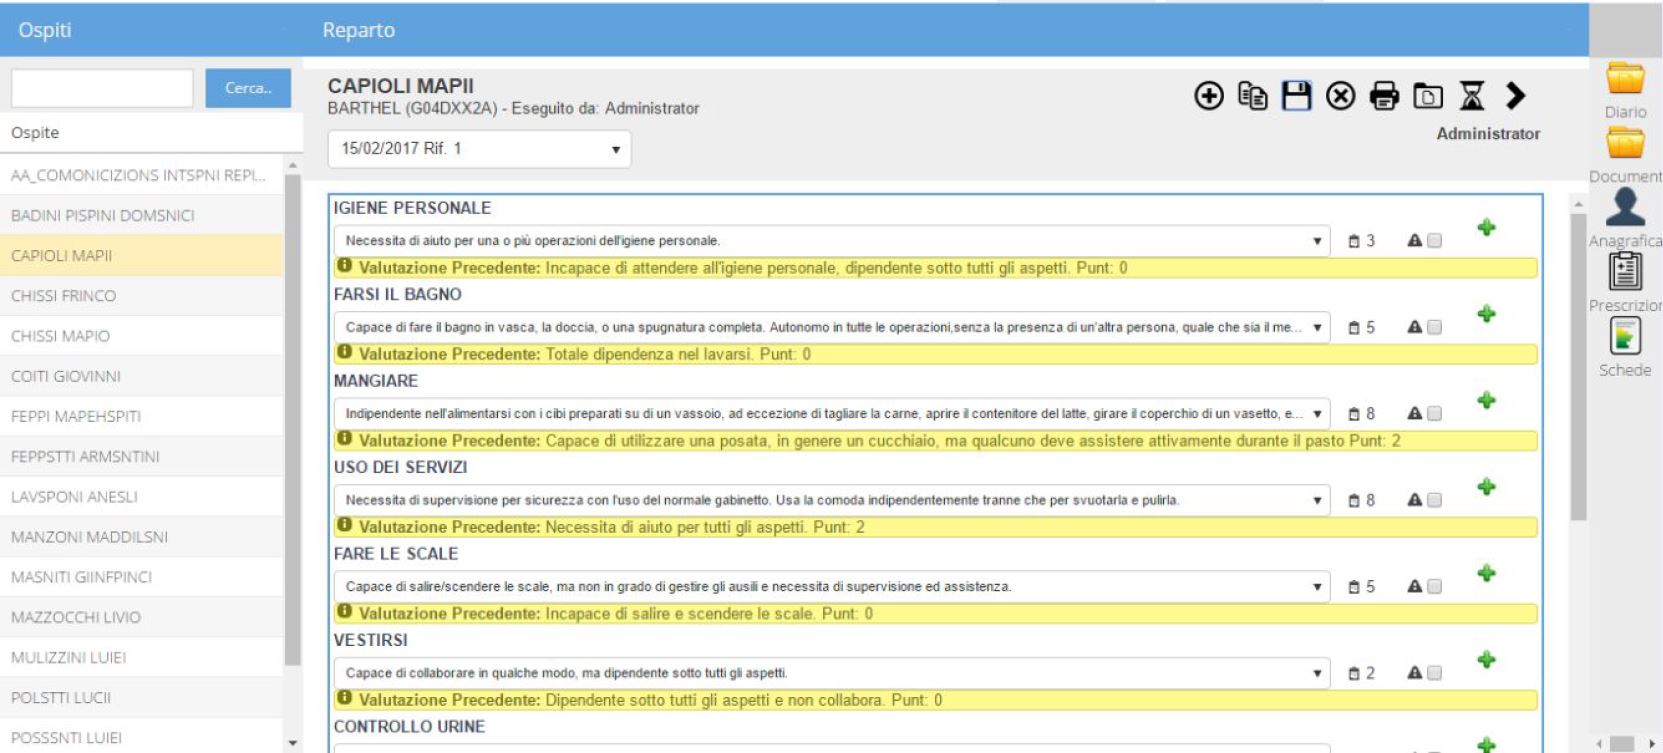This screenshot has width=1663, height=753.
Task: Click the next chevron arrow in toolbar
Action: (1516, 96)
